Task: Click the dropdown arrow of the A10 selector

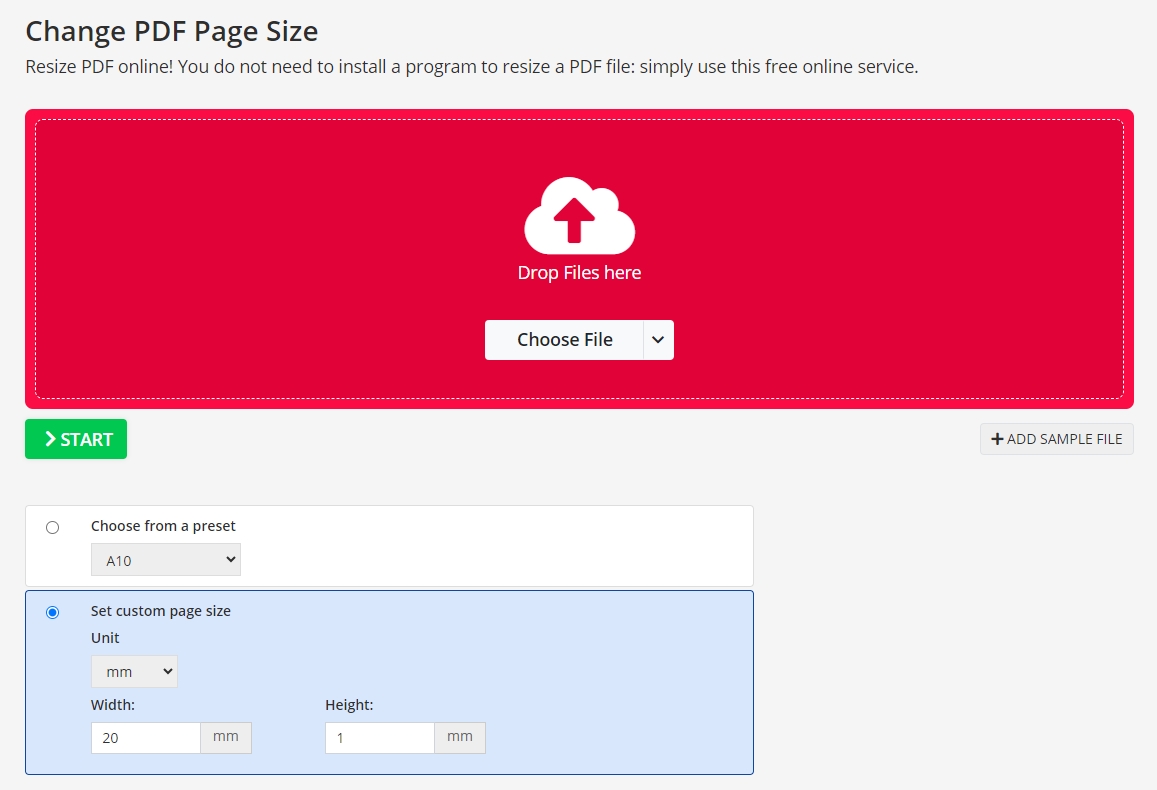Action: click(x=229, y=559)
